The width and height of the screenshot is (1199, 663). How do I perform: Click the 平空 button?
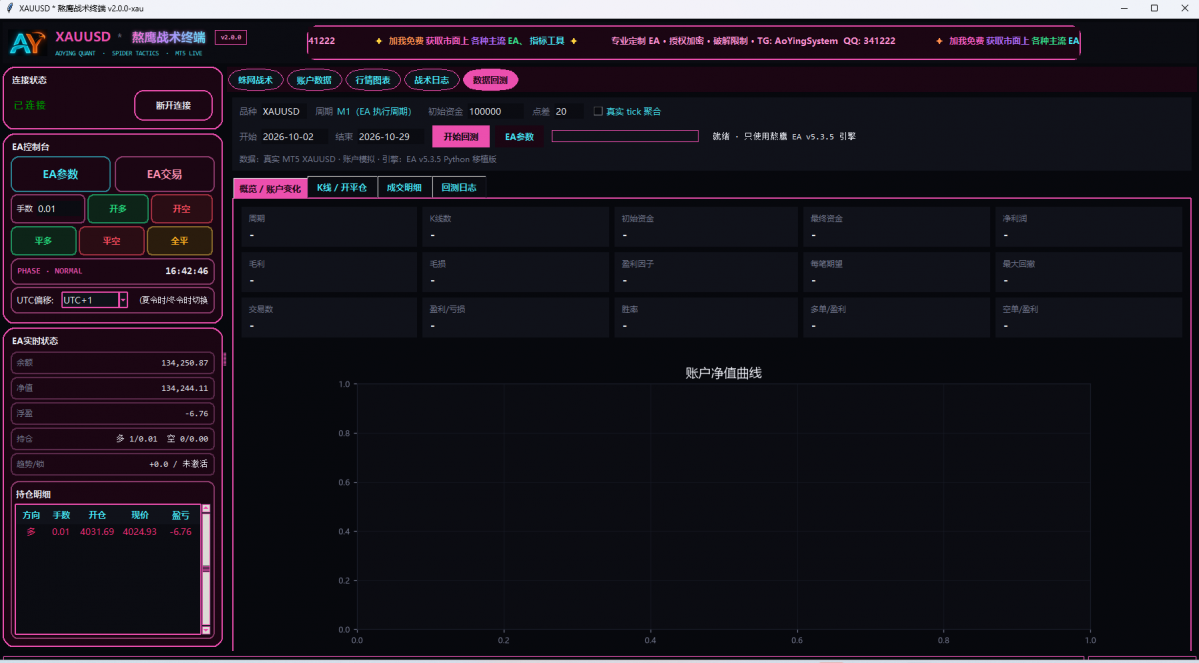(x=112, y=240)
